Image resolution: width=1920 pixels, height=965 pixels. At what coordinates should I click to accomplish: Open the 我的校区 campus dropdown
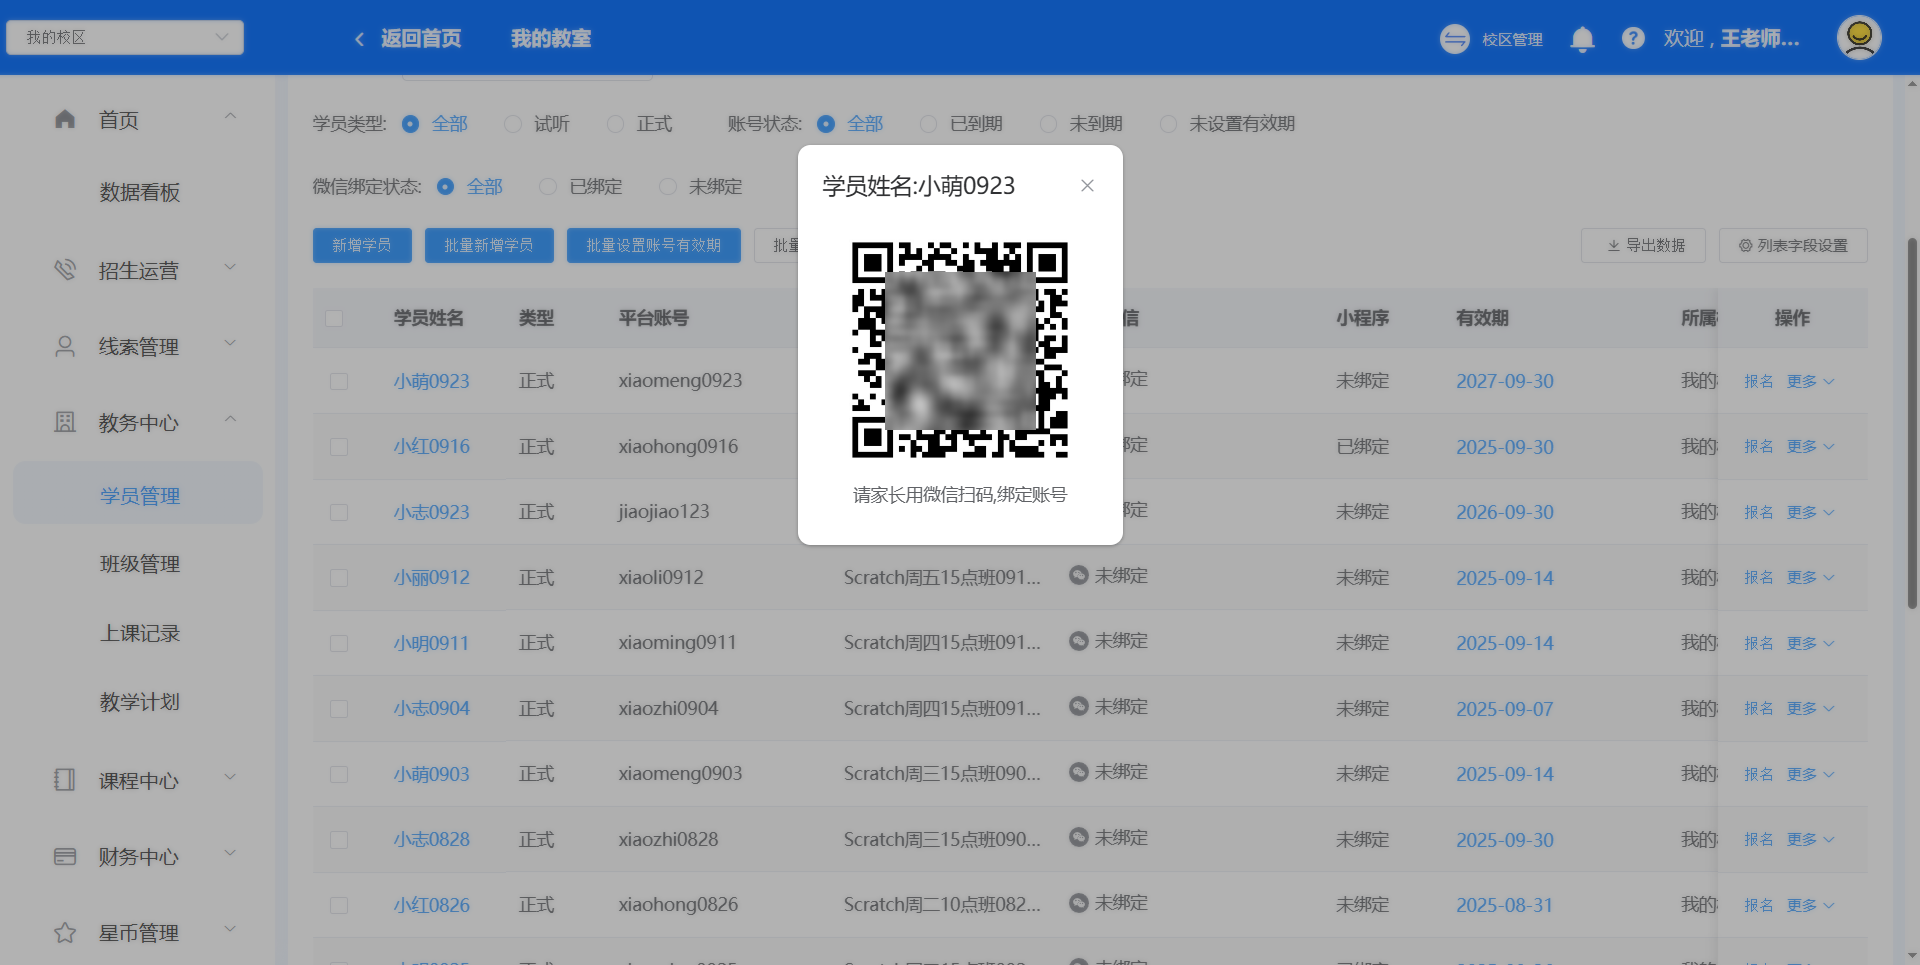click(x=125, y=38)
